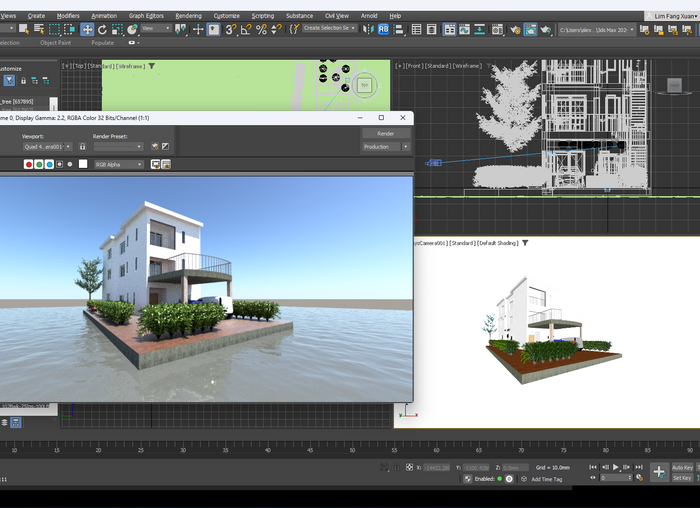The image size is (700, 508).
Task: Switch to Populate ribbon tab
Action: pyautogui.click(x=102, y=43)
